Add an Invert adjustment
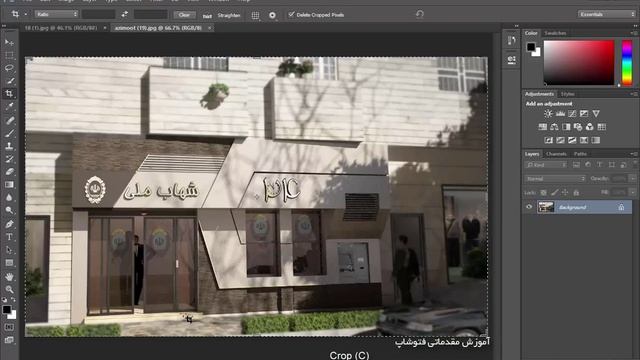640x360 pixels. pos(549,140)
